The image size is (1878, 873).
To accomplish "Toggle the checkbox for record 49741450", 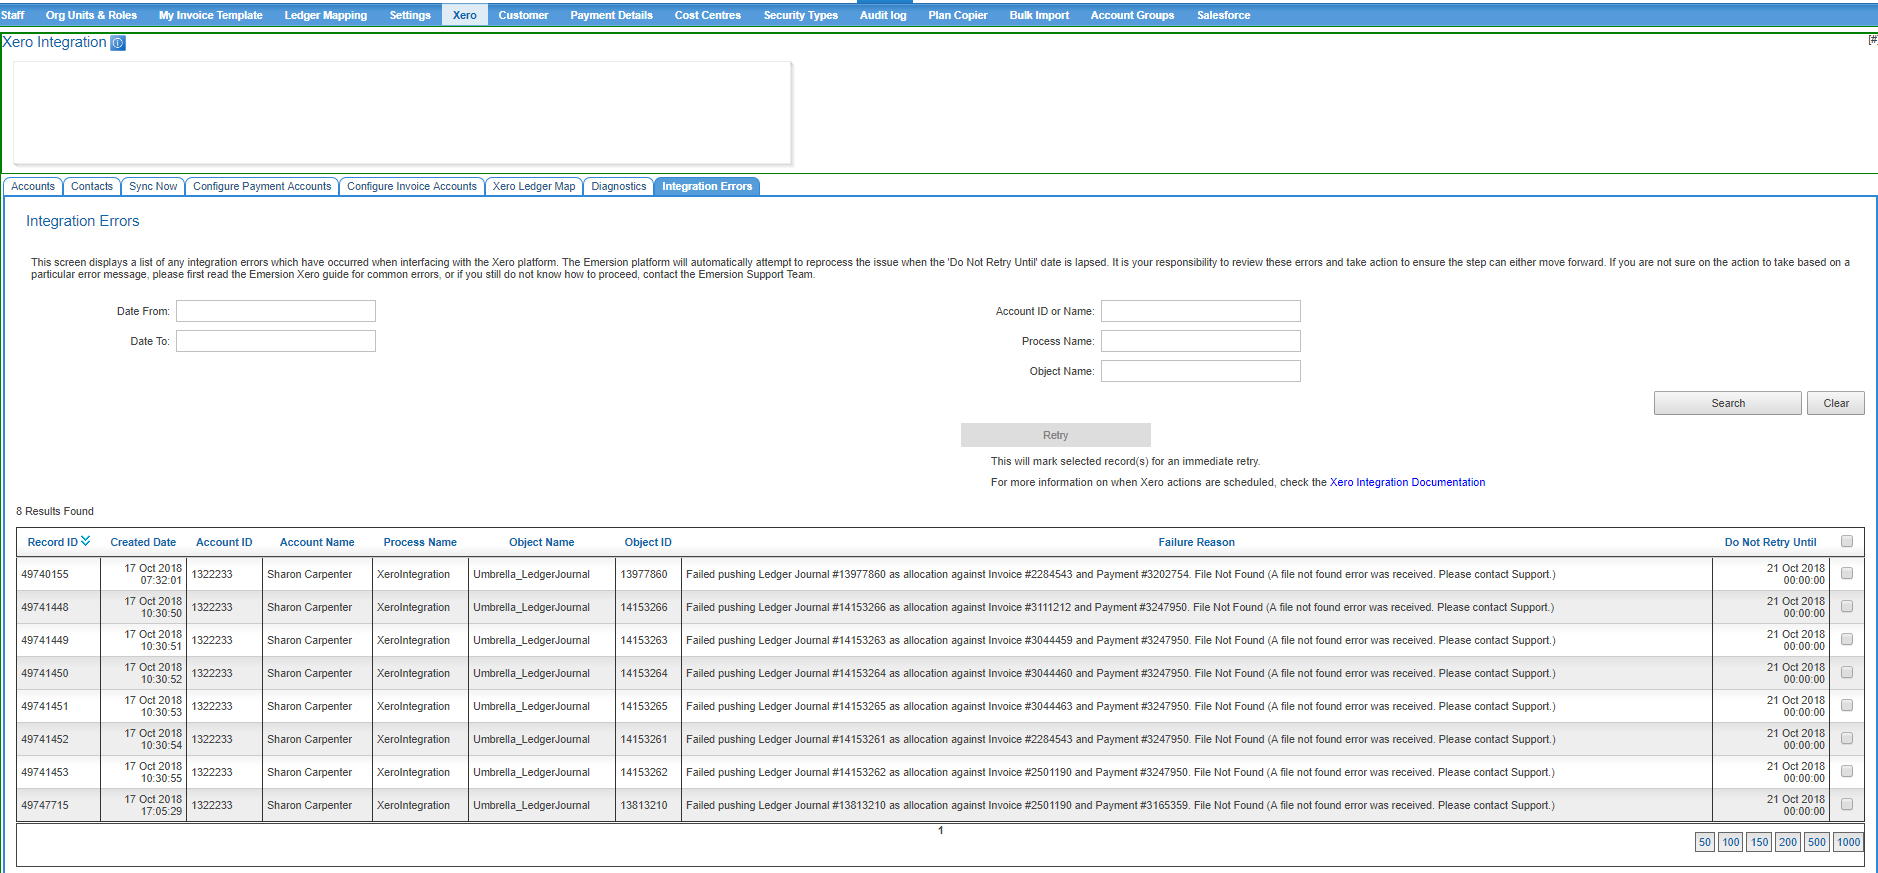I will pyautogui.click(x=1846, y=673).
